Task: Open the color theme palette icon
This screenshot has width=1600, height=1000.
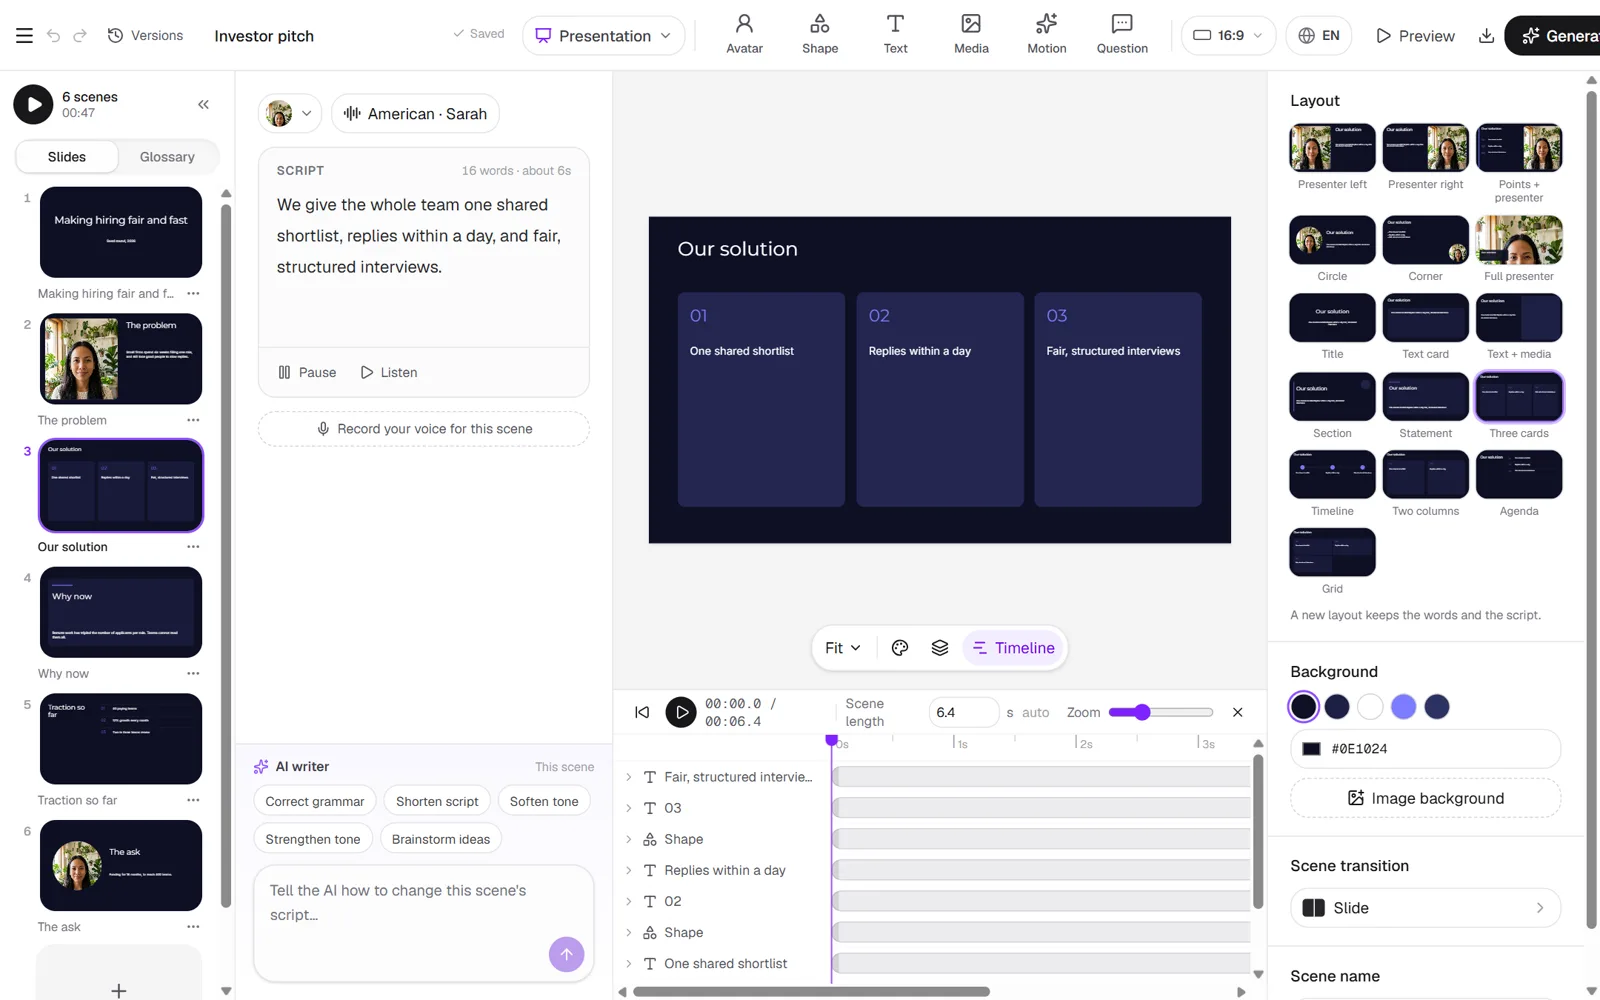Action: tap(900, 648)
